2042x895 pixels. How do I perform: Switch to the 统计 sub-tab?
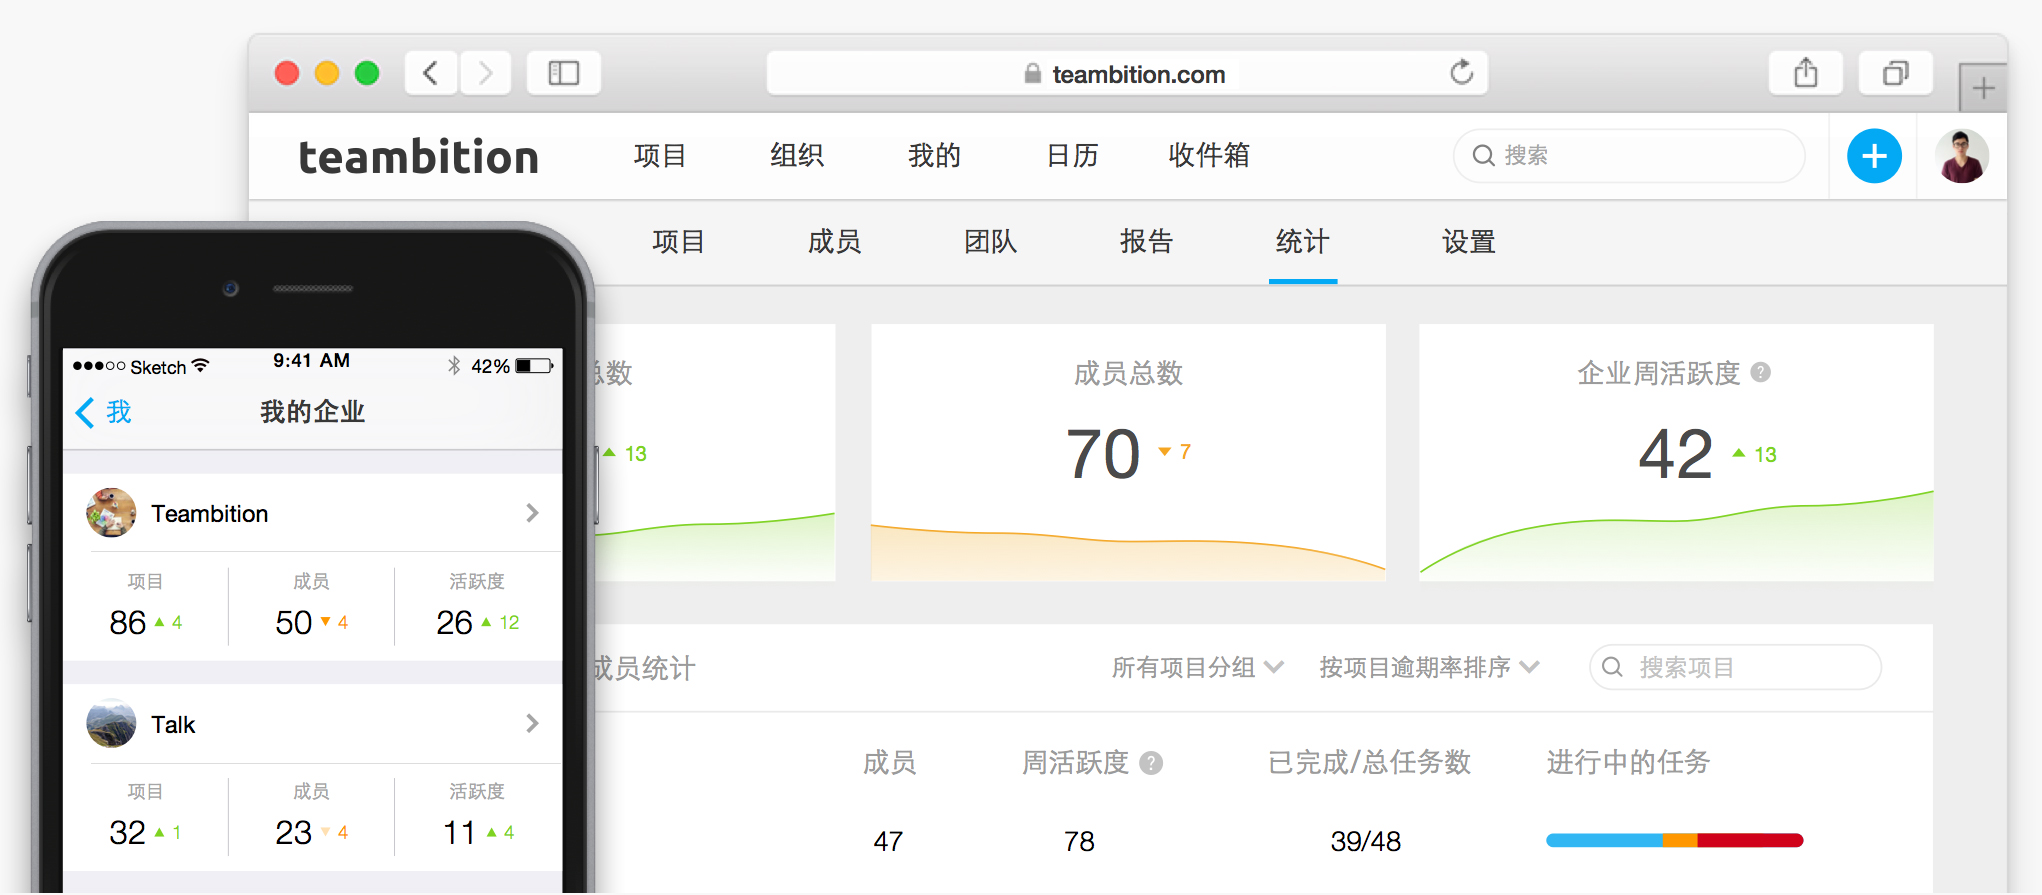[1303, 242]
